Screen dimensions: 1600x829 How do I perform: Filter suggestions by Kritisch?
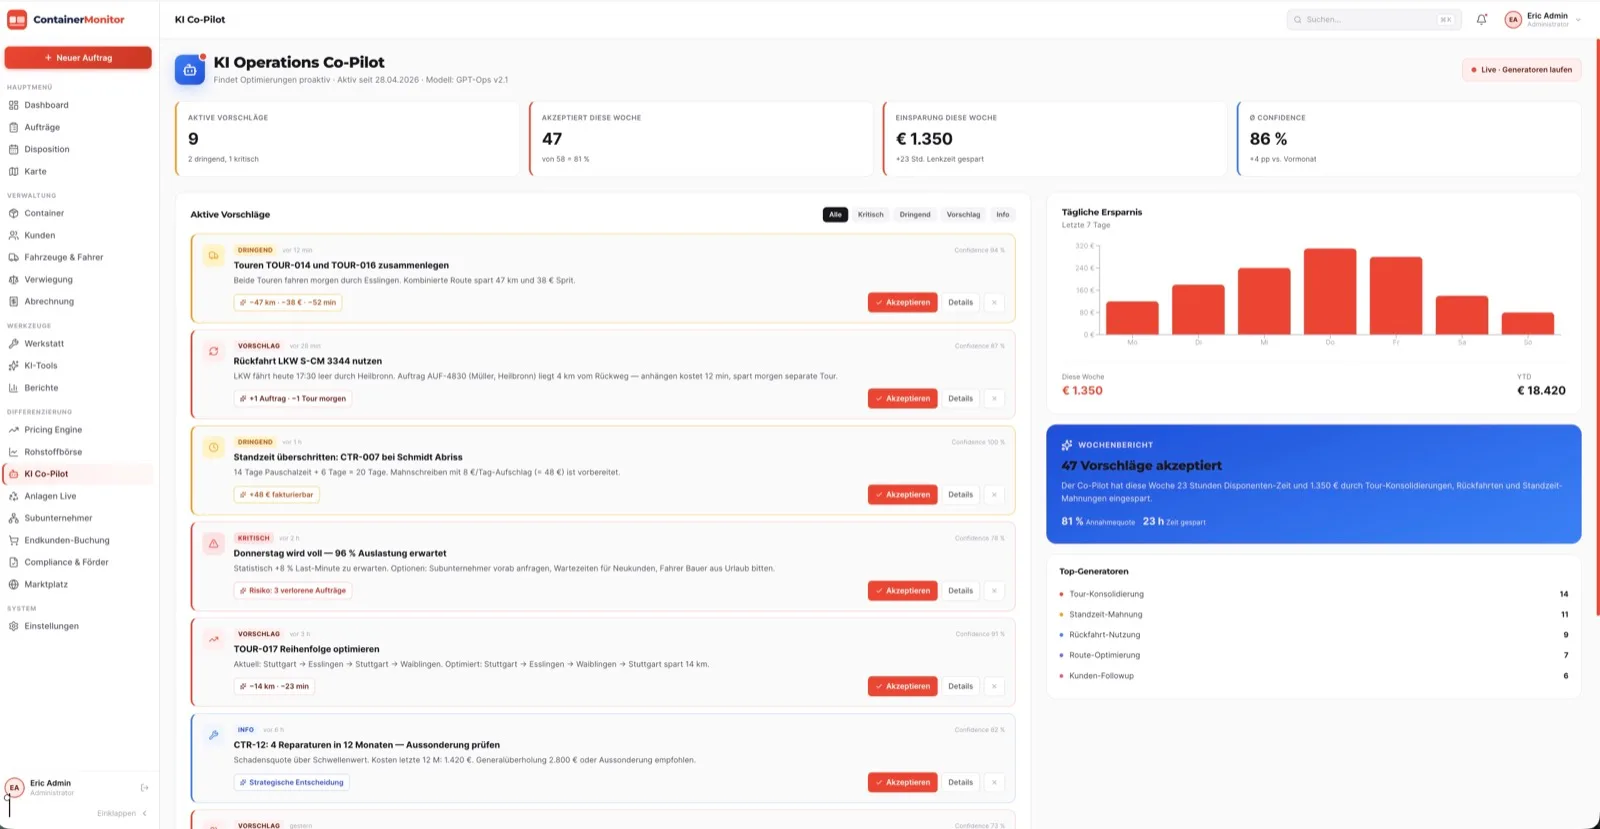871,214
